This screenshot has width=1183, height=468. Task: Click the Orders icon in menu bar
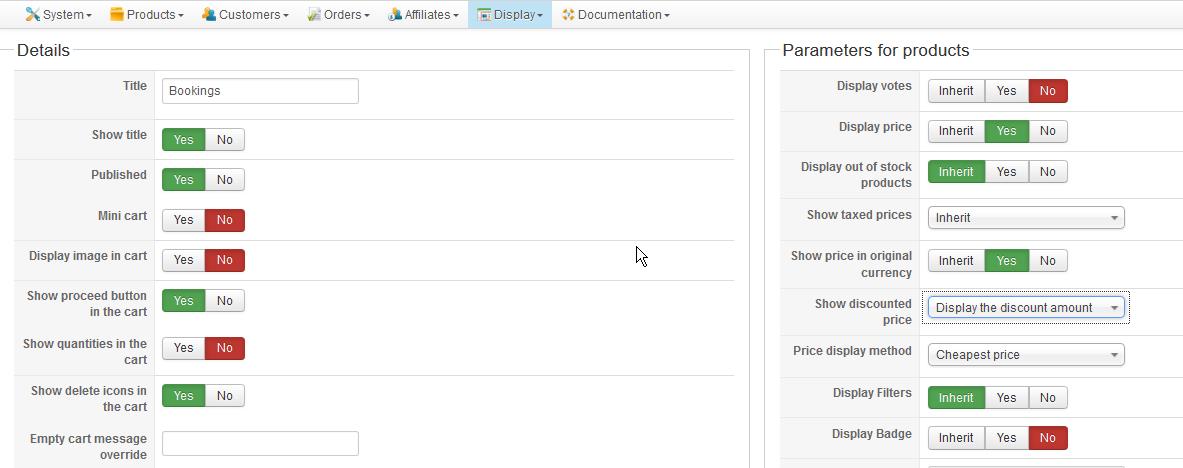(x=314, y=15)
